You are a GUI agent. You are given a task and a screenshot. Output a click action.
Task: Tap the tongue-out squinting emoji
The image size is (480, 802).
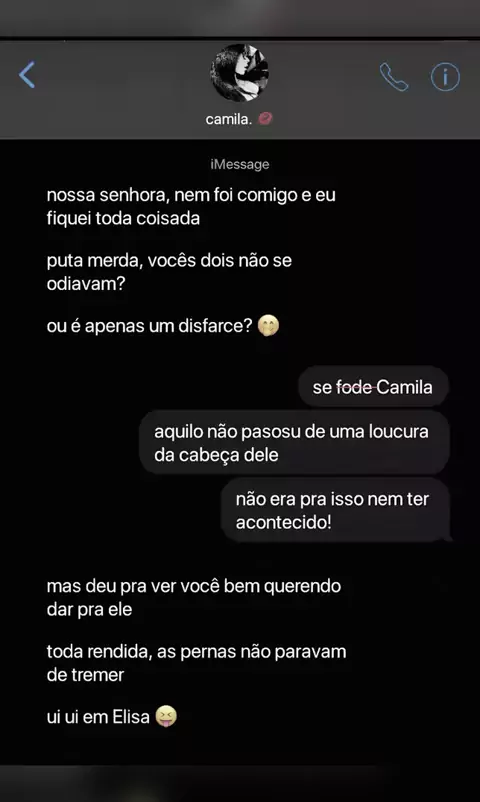(x=166, y=717)
